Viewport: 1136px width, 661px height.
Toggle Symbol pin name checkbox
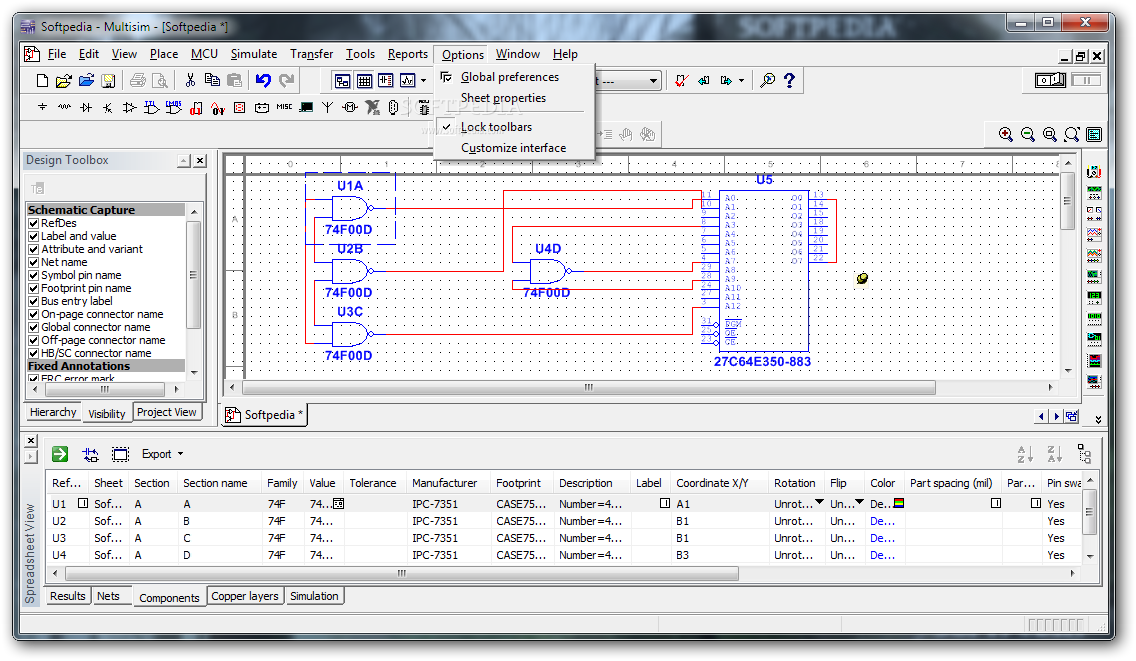coord(33,275)
